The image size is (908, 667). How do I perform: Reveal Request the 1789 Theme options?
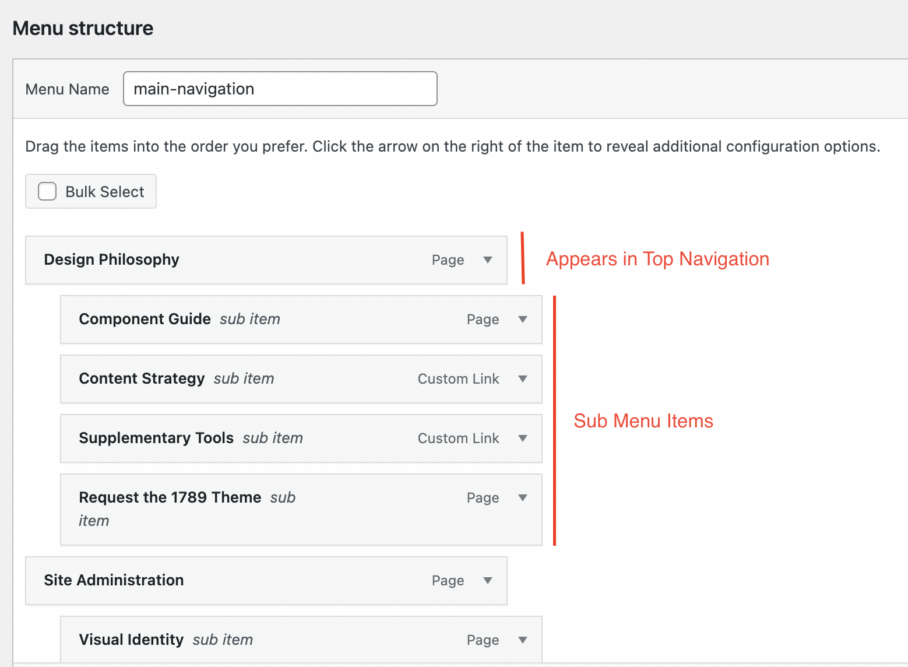[x=522, y=498]
